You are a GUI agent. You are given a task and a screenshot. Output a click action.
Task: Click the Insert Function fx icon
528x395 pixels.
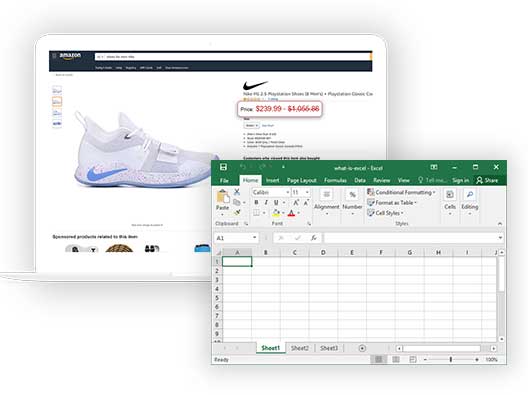[x=314, y=238]
